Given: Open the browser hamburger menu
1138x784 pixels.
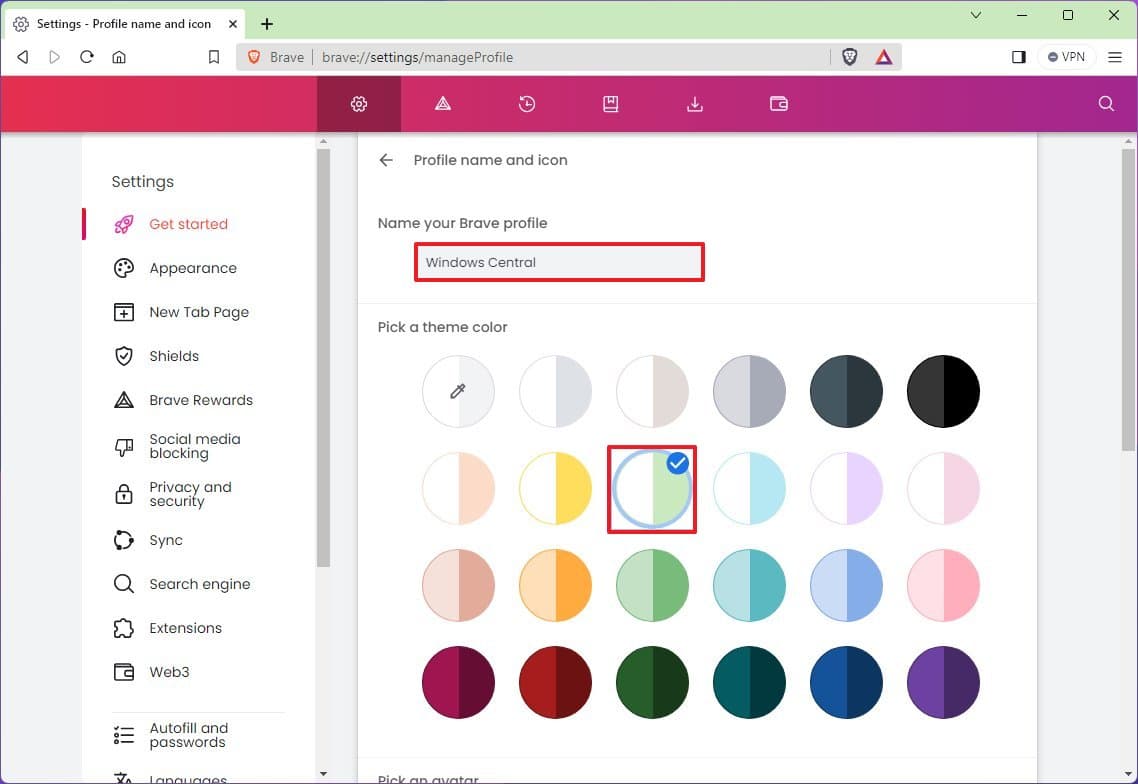Looking at the screenshot, I should pyautogui.click(x=1114, y=57).
